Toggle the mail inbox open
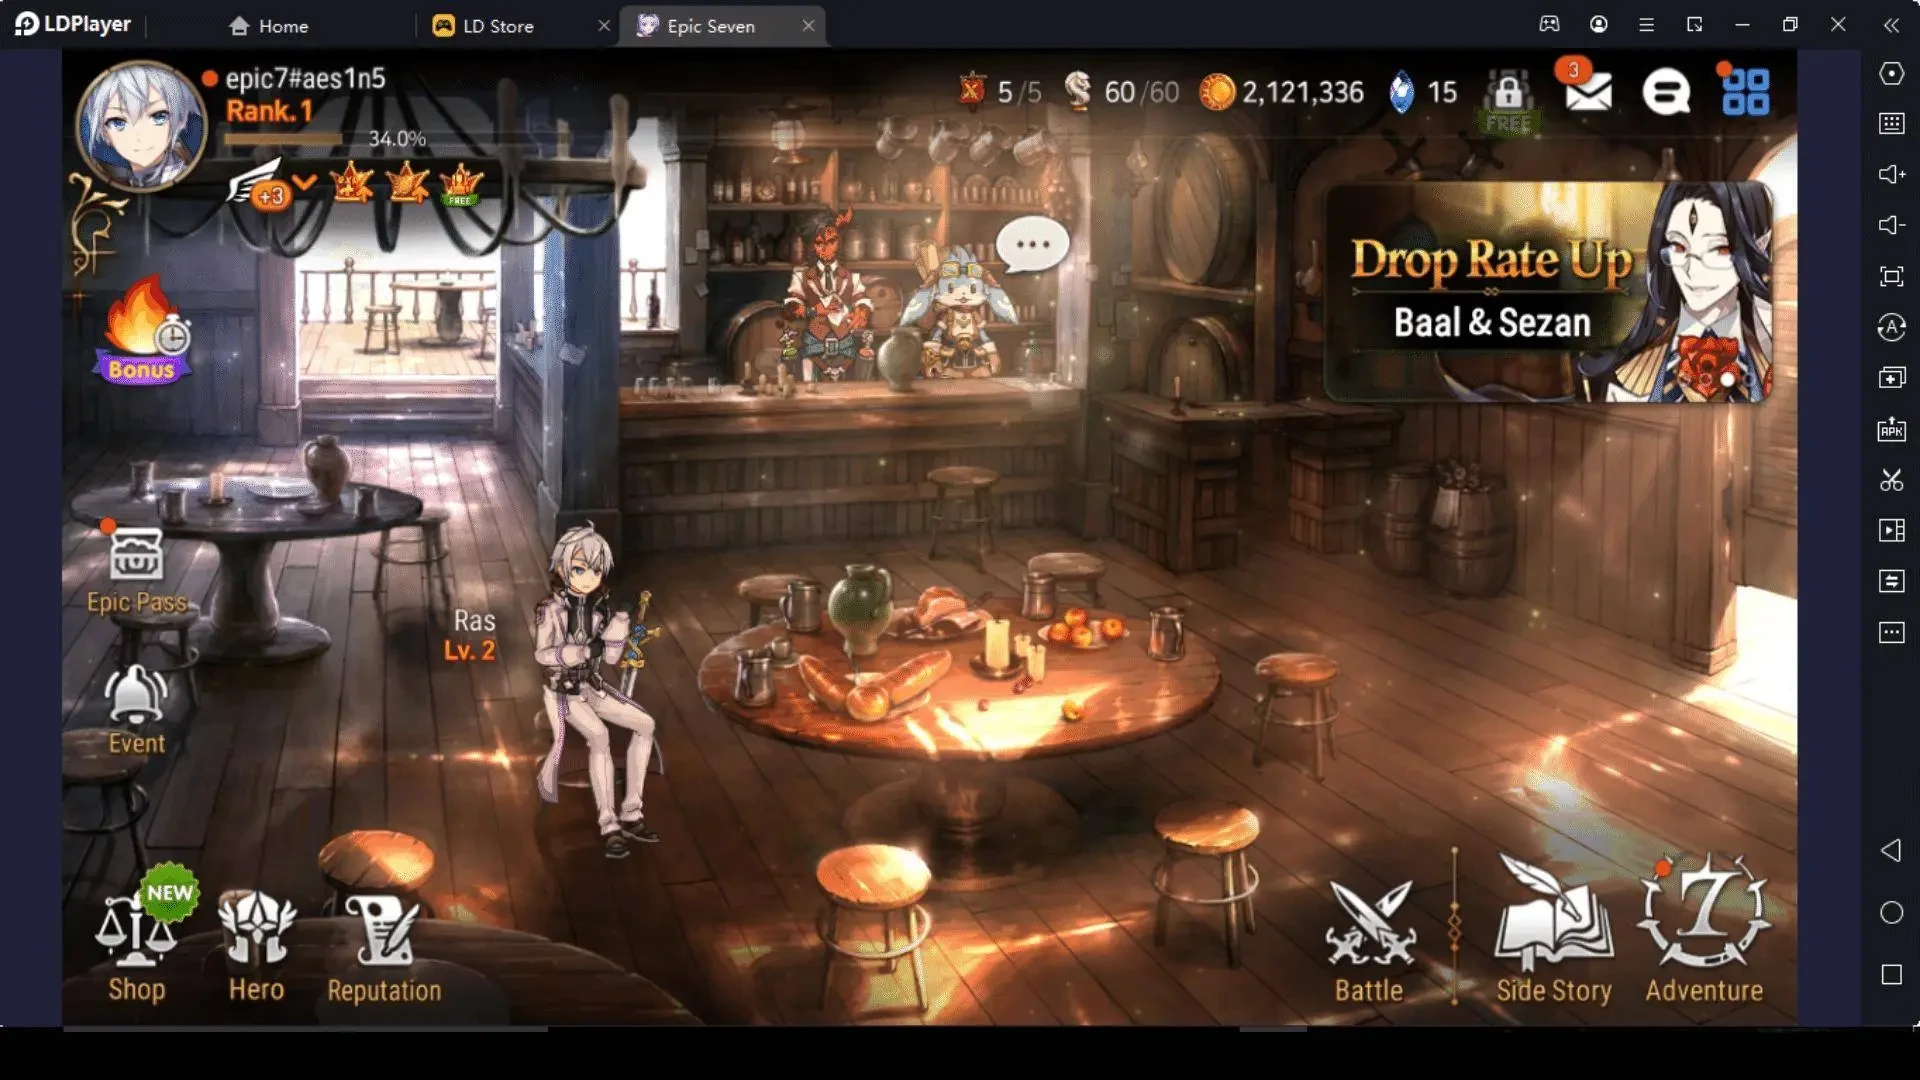The image size is (1920, 1080). [1590, 92]
